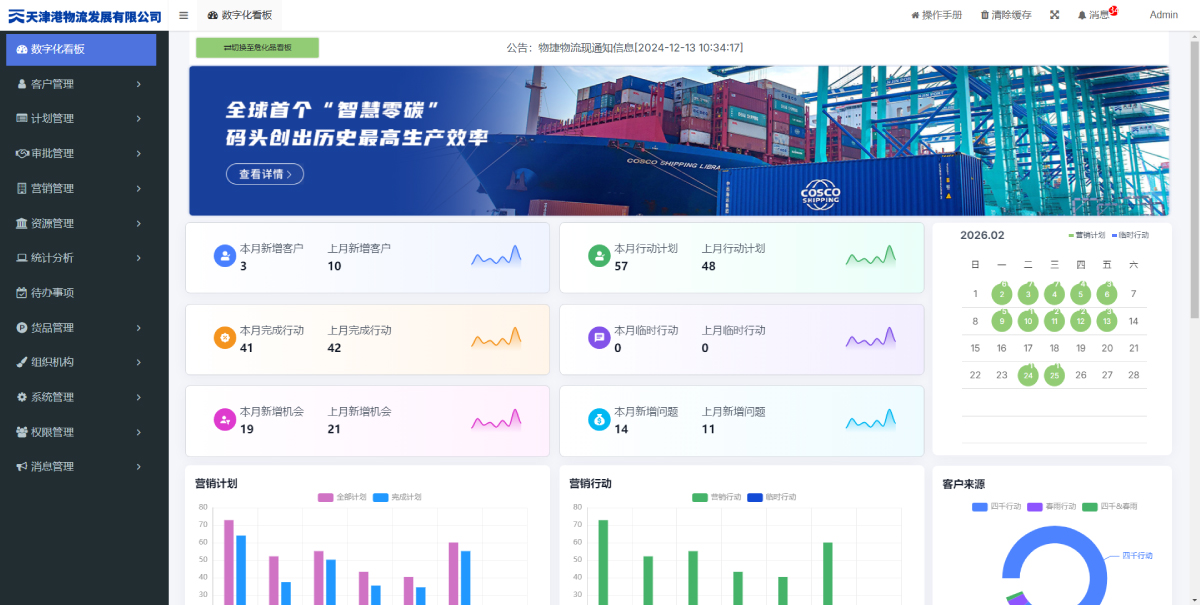Select the 数字化看板 tab in header
This screenshot has height=605, width=1200.
coord(240,15)
